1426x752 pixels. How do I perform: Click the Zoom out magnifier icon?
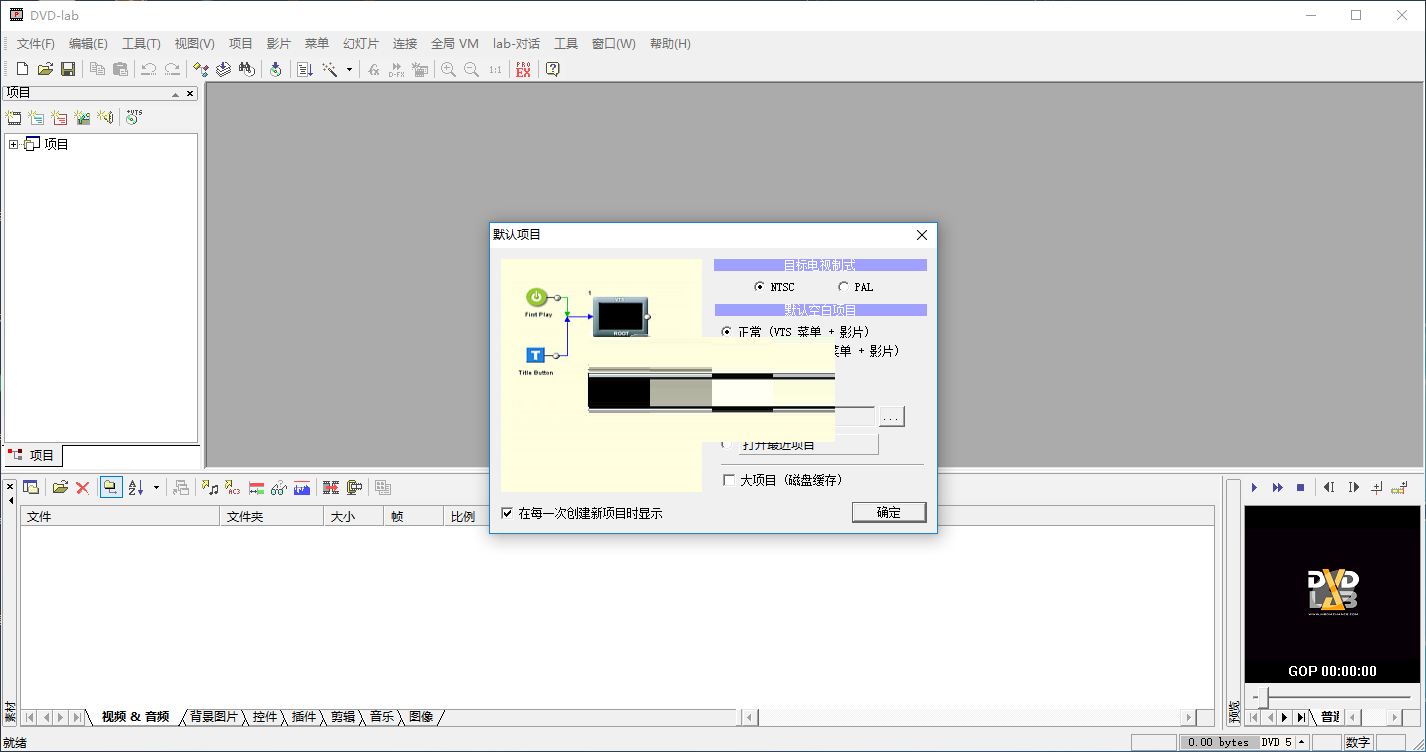click(x=471, y=69)
